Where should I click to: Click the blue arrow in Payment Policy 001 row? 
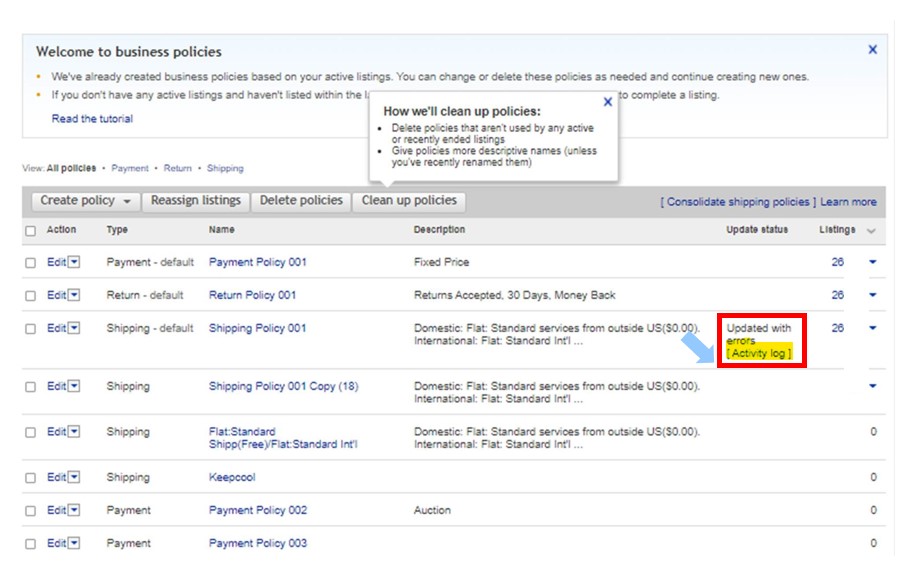click(873, 262)
